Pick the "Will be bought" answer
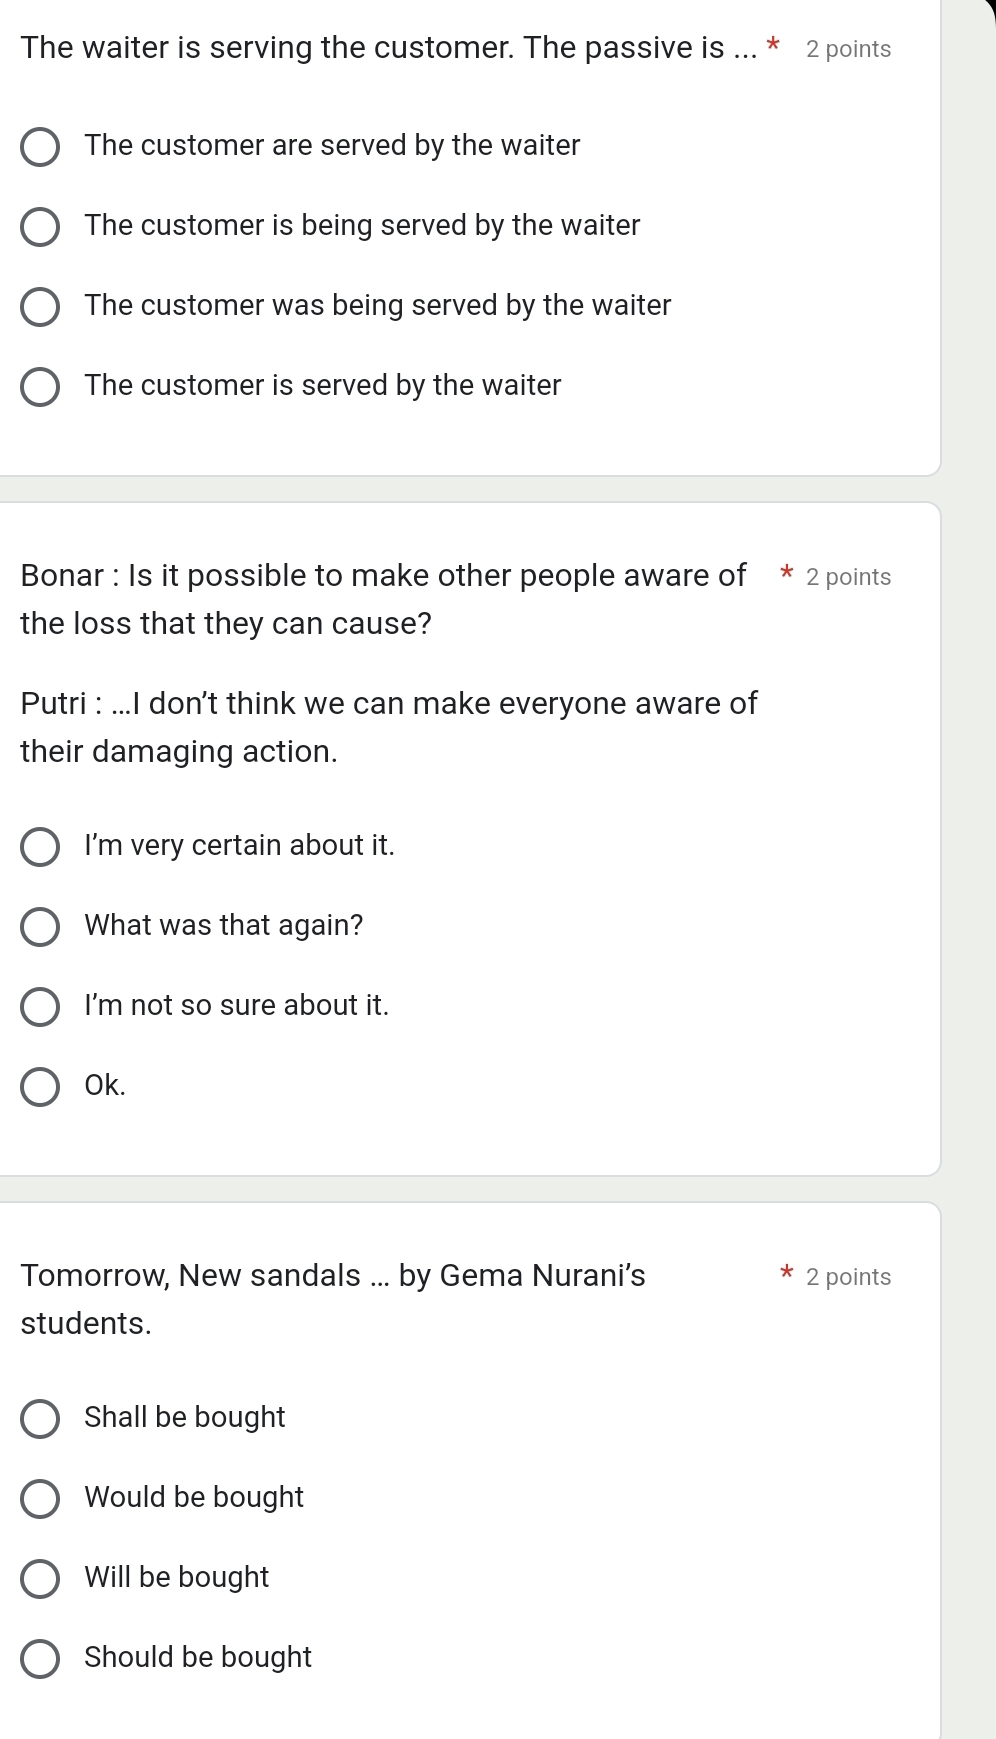The height and width of the screenshot is (1739, 996). point(40,1578)
